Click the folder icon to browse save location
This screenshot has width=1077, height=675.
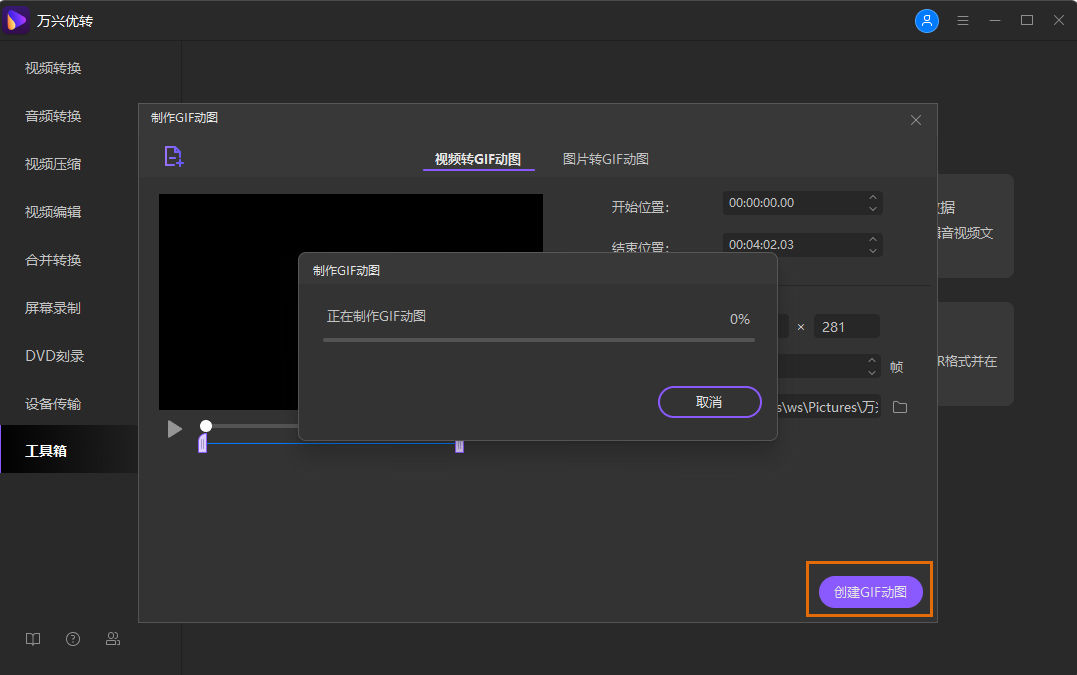coord(899,407)
